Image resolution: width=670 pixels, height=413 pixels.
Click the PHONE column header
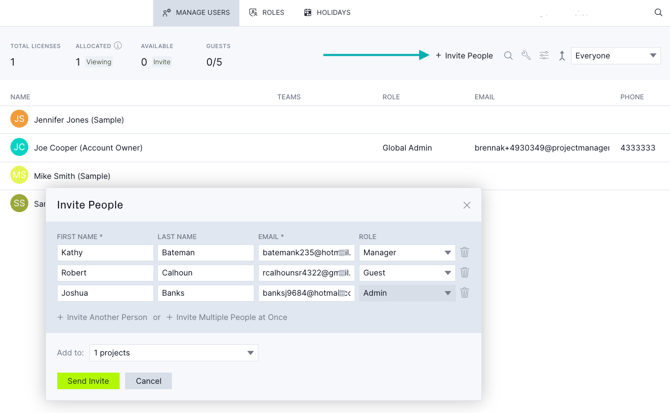(632, 97)
